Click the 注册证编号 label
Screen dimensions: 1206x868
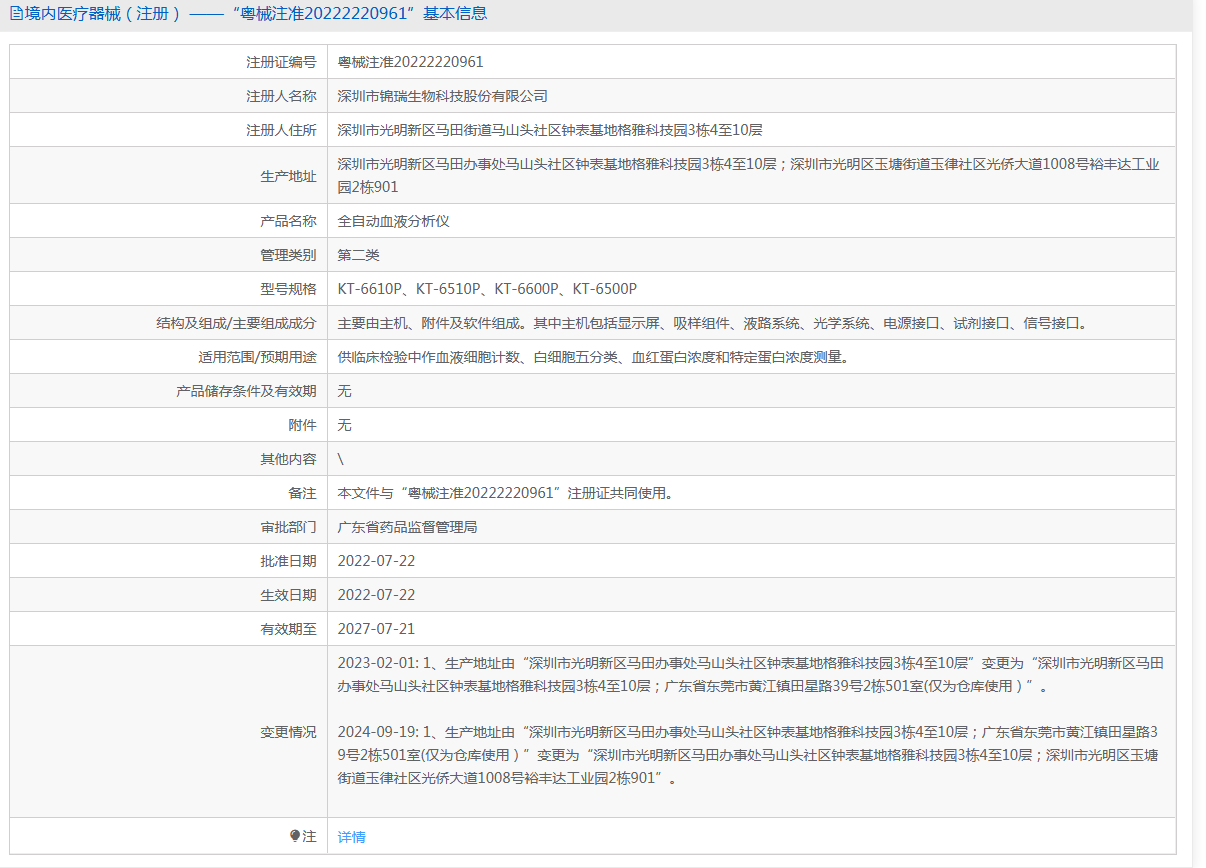point(282,62)
